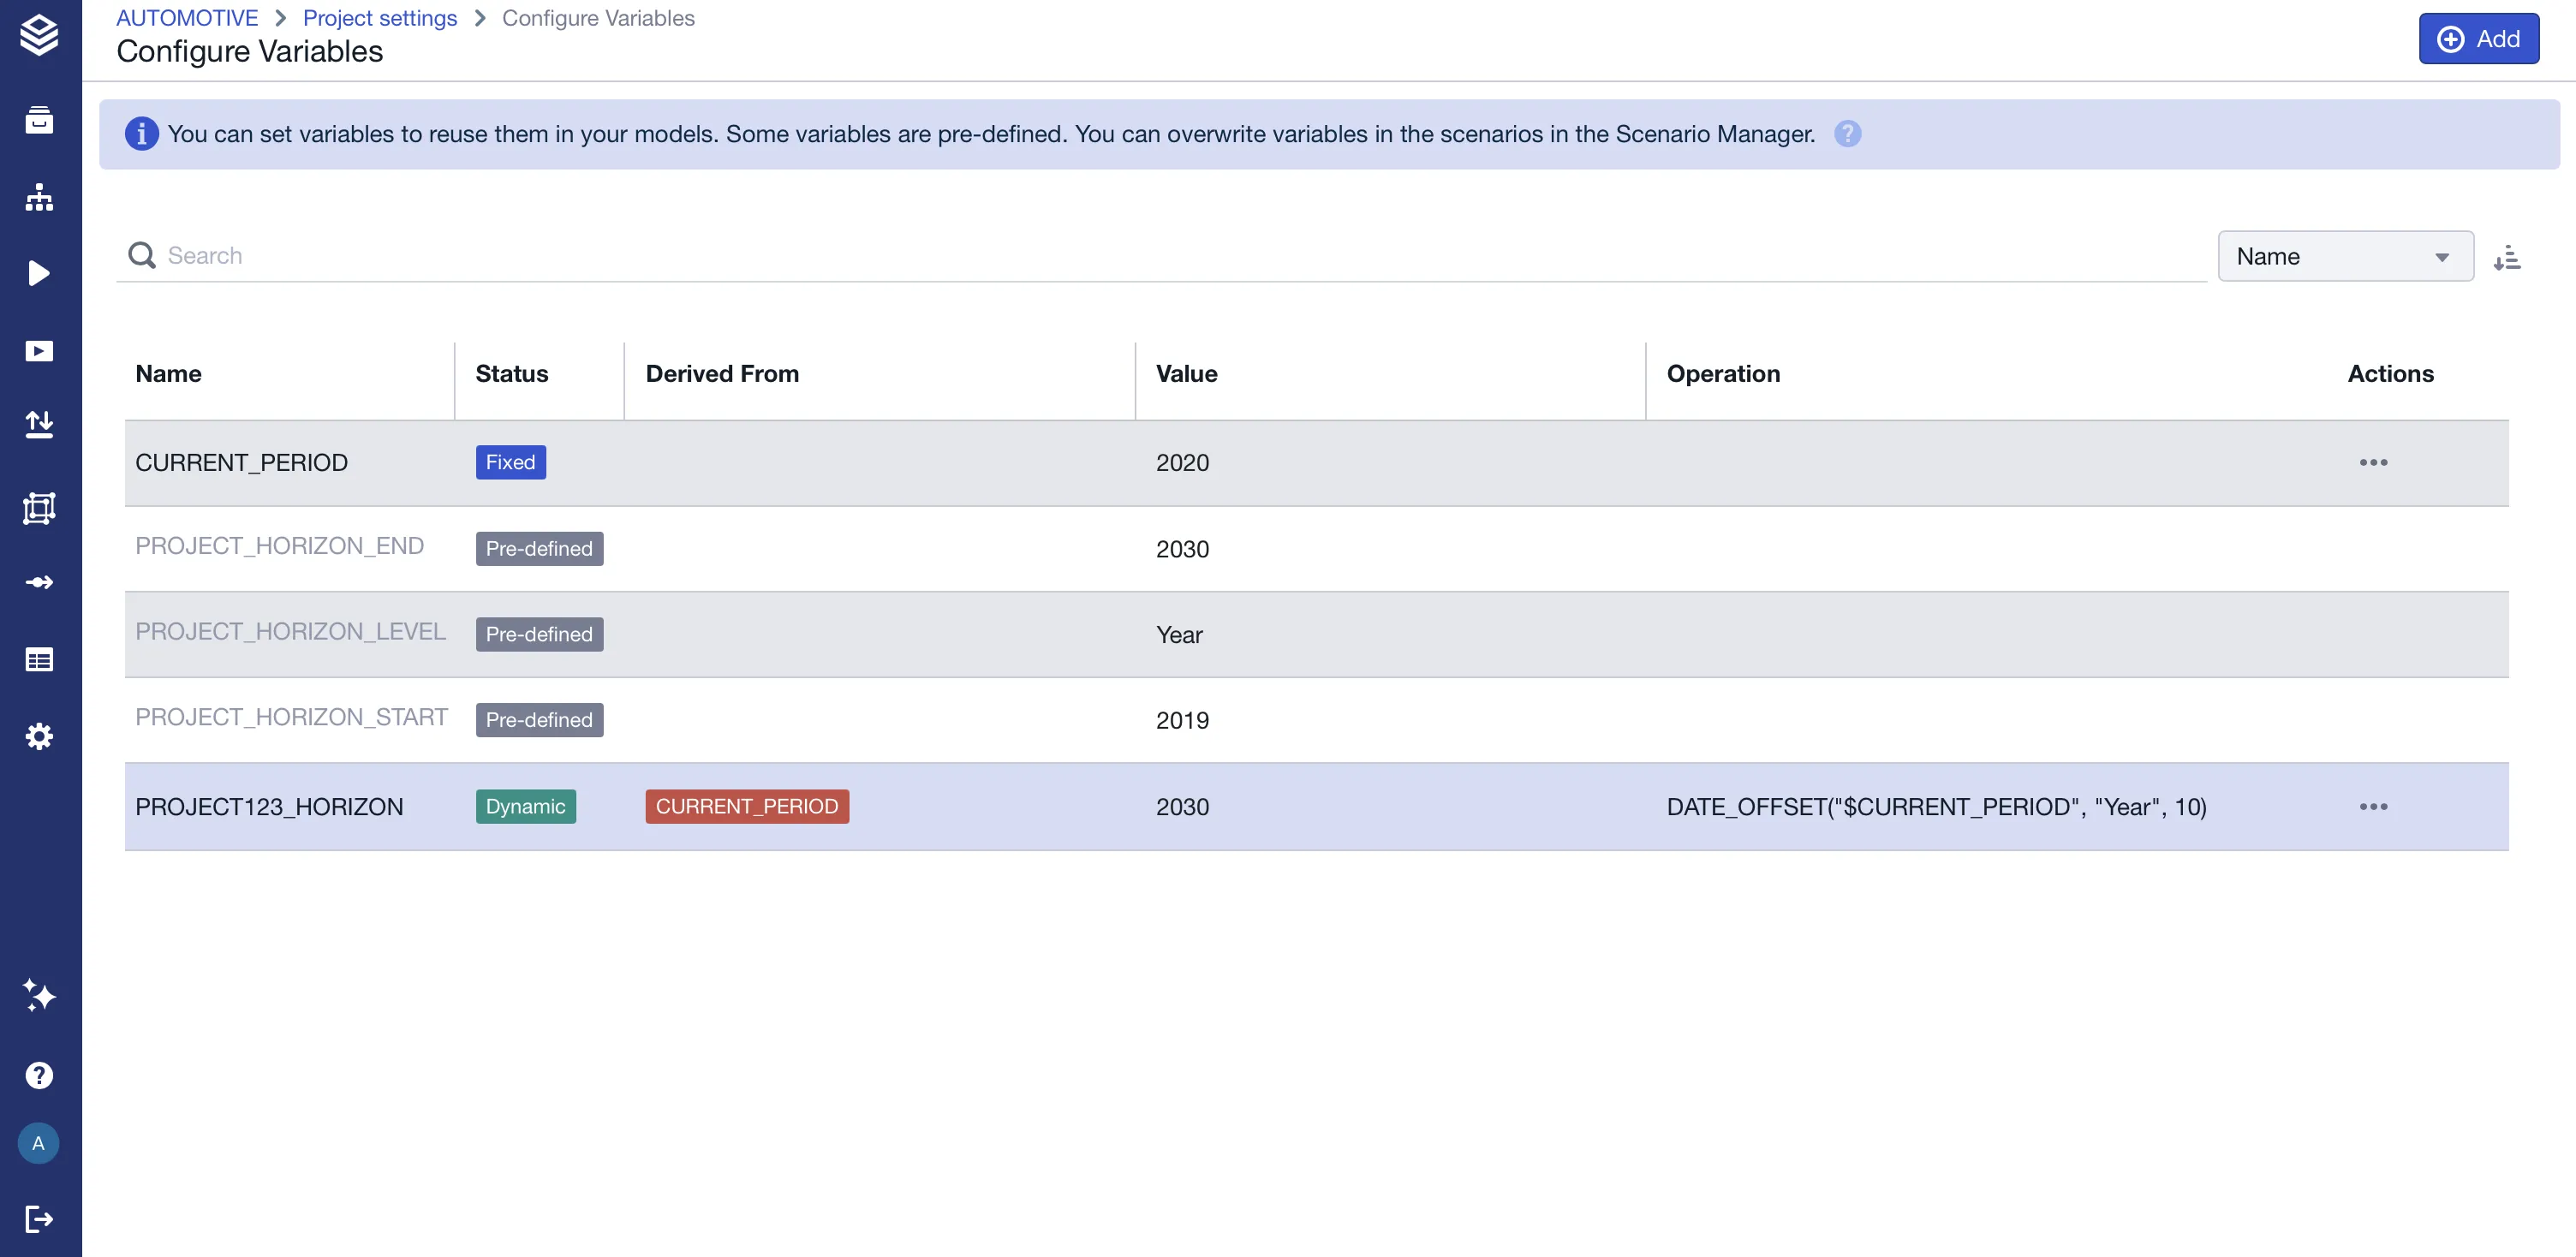Viewport: 2576px width, 1257px height.
Task: Select the PROJECT_HORIZON_END variable name
Action: [x=279, y=545]
